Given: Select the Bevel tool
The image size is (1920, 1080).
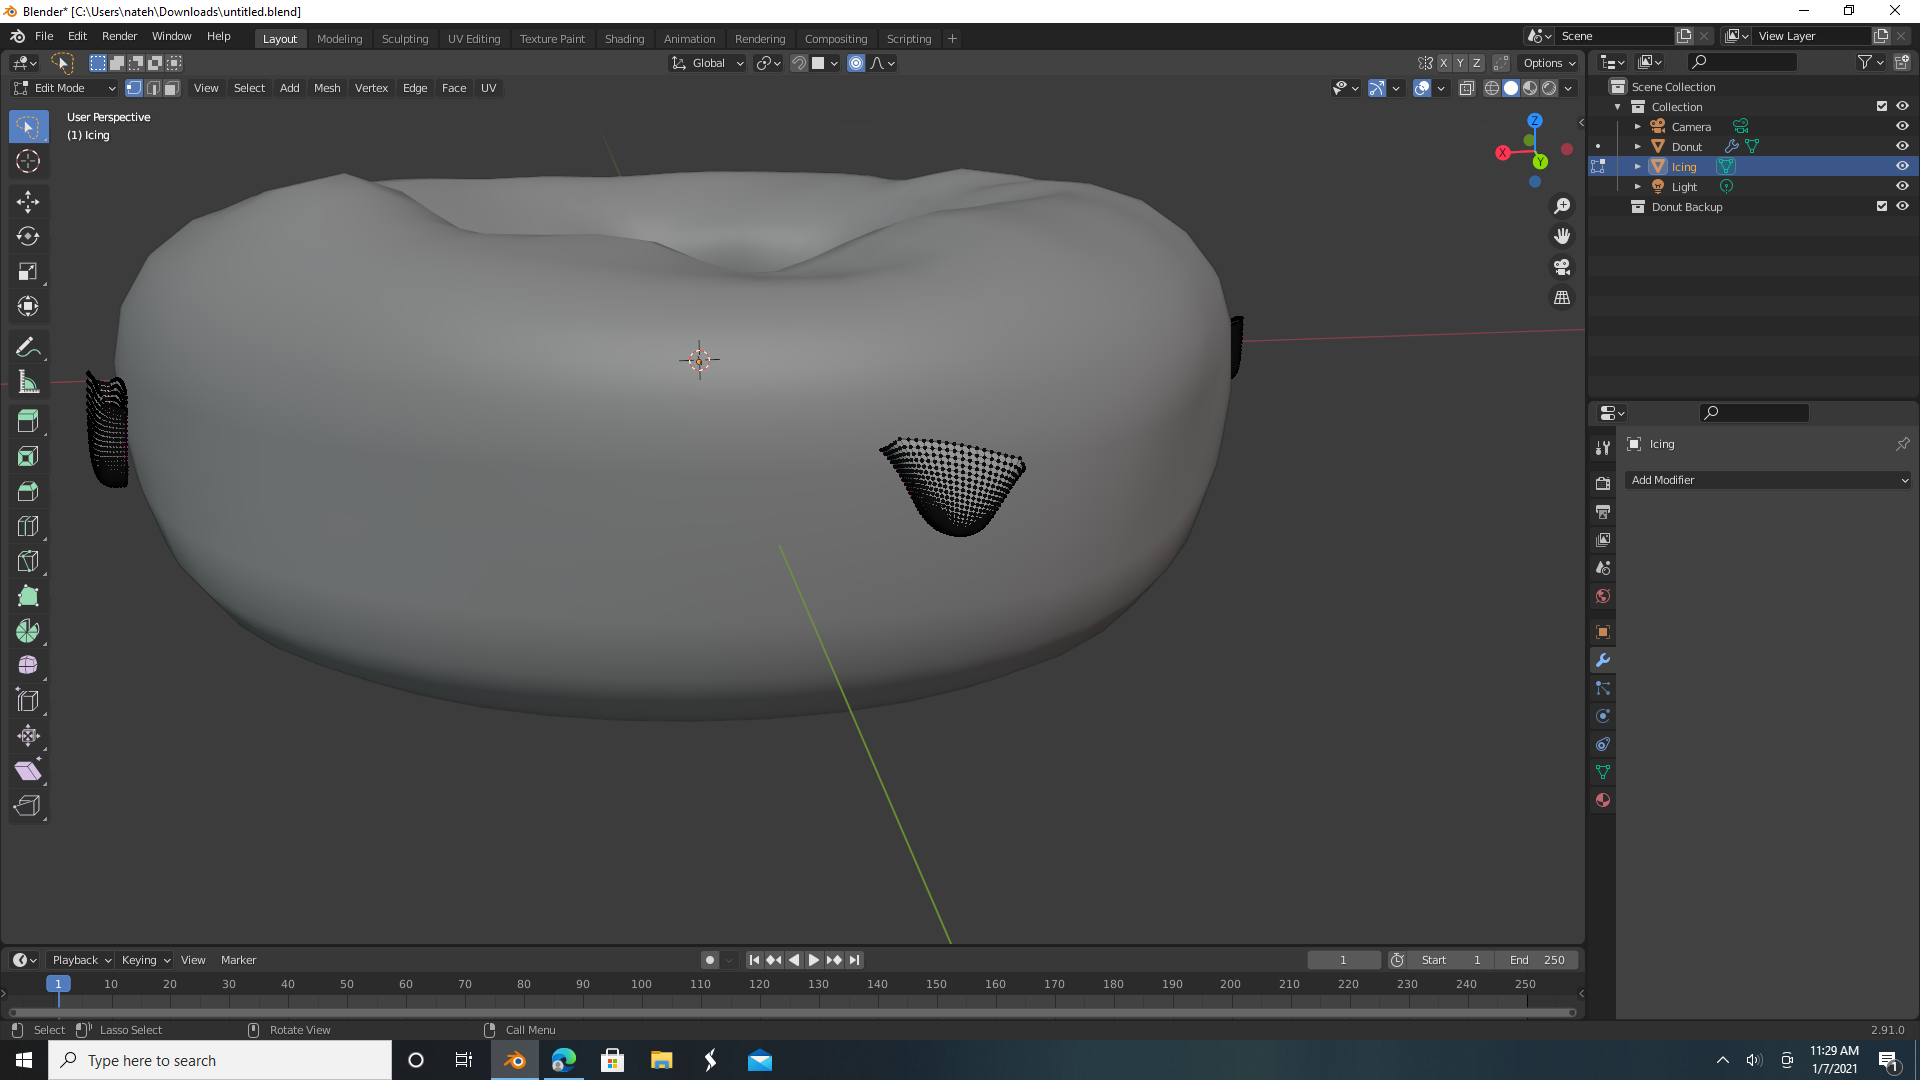Looking at the screenshot, I should (28, 492).
